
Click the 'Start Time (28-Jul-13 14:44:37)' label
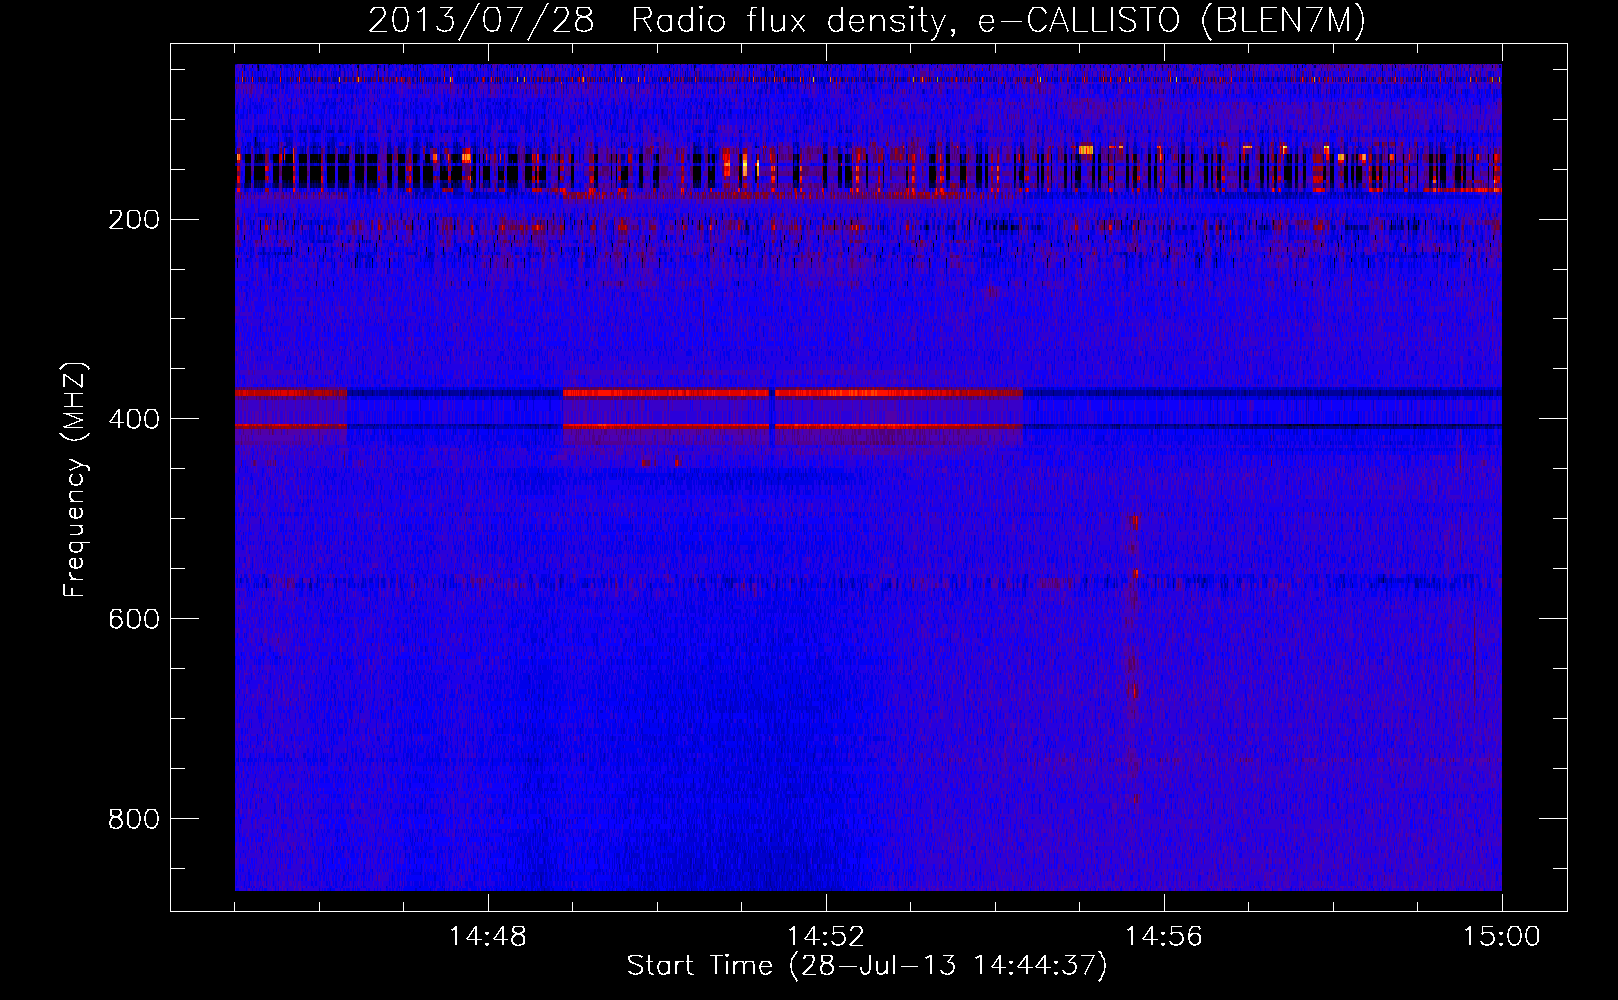click(x=867, y=966)
